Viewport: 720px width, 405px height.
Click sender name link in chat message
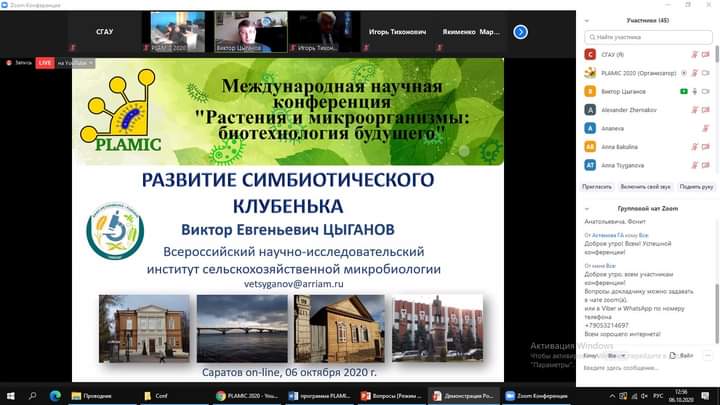608,235
